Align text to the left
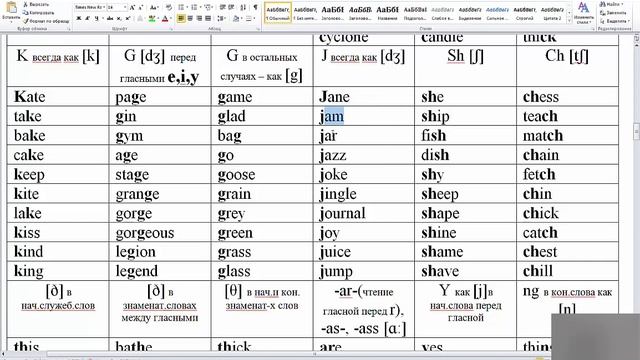640x360 pixels. 181,18
